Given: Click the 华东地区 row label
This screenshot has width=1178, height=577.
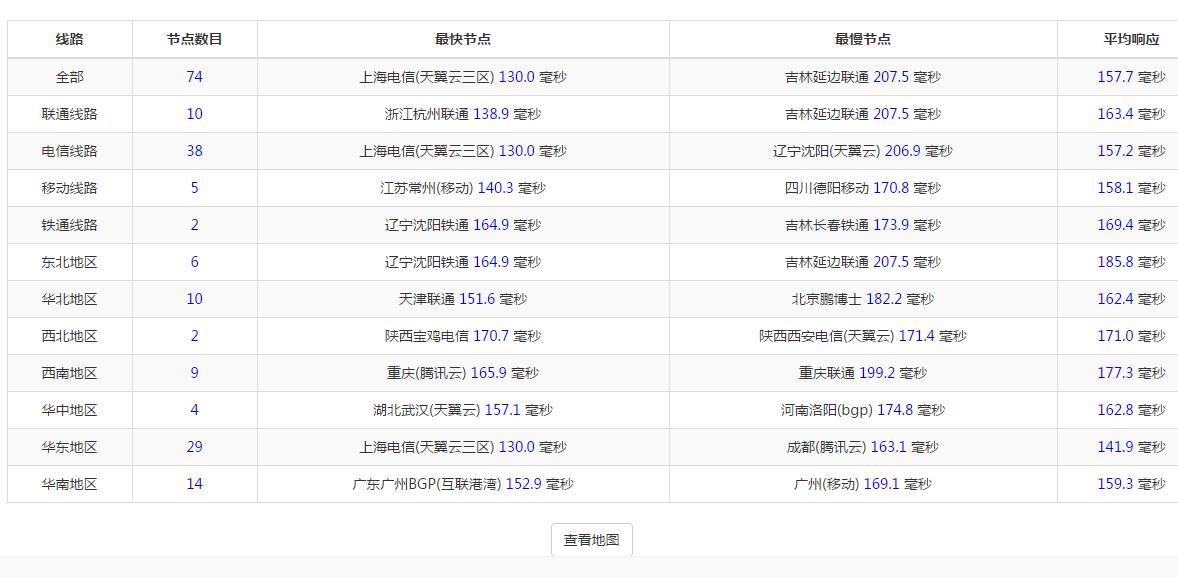Looking at the screenshot, I should tap(70, 447).
